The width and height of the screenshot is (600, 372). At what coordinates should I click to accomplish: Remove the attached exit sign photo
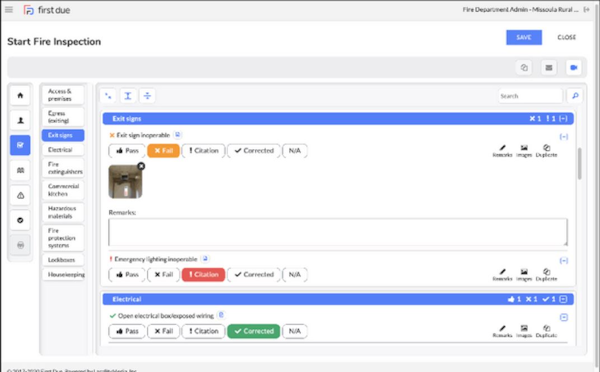(x=141, y=166)
